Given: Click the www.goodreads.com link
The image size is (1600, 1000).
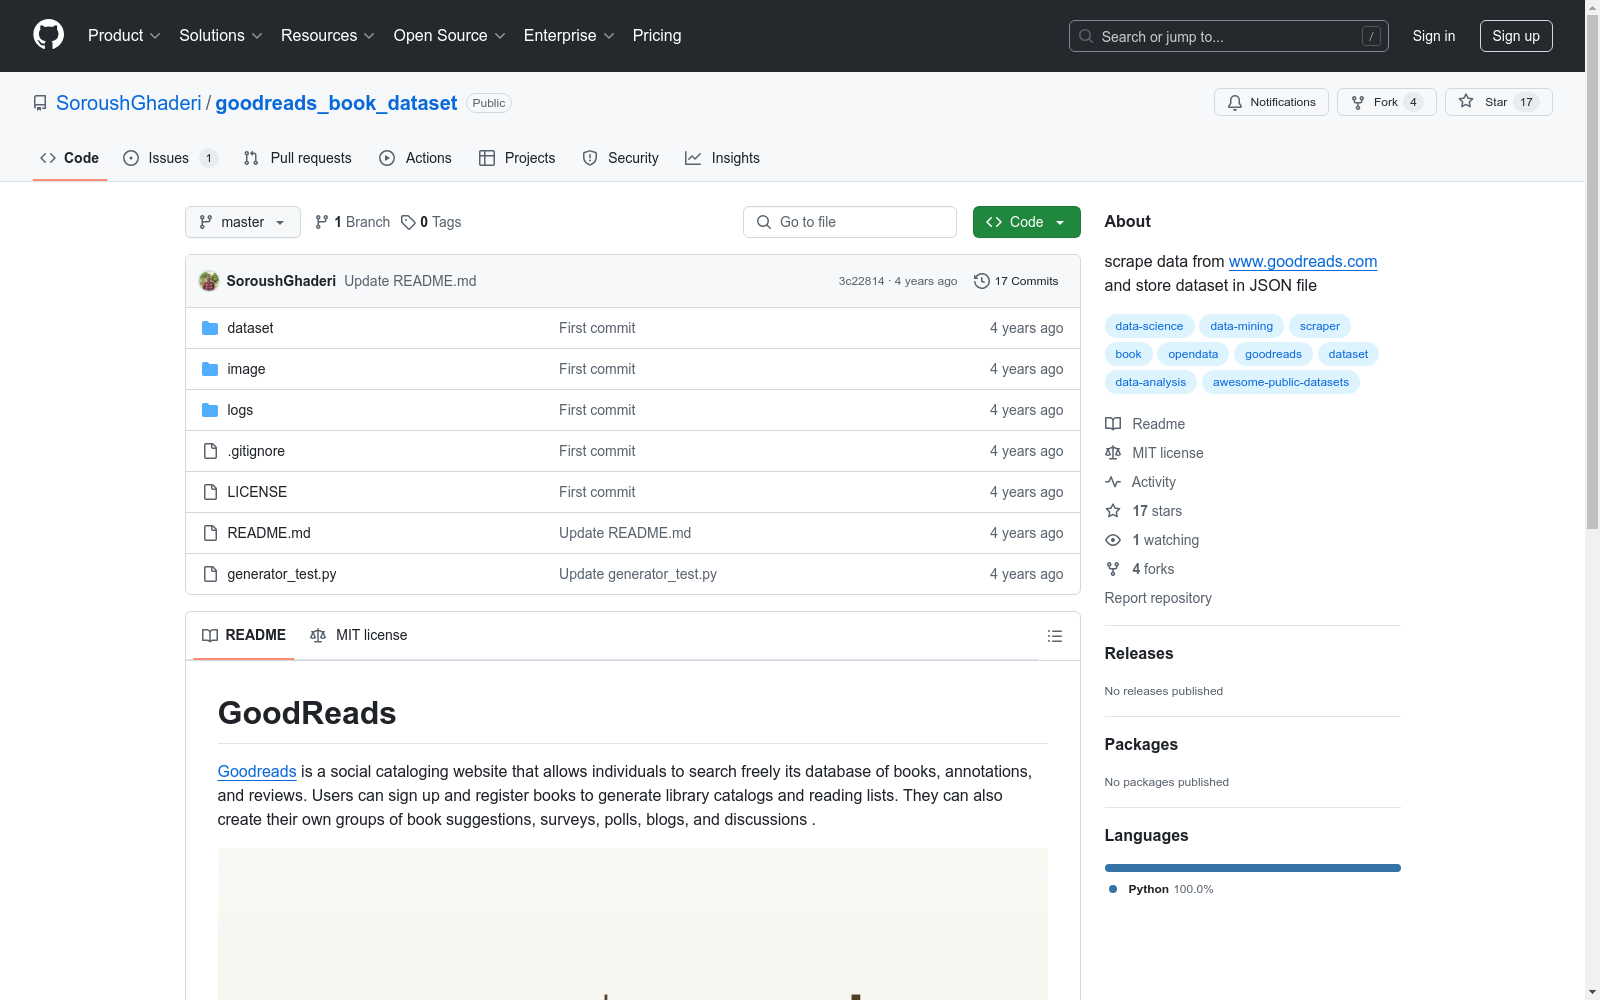Looking at the screenshot, I should click(x=1302, y=261).
